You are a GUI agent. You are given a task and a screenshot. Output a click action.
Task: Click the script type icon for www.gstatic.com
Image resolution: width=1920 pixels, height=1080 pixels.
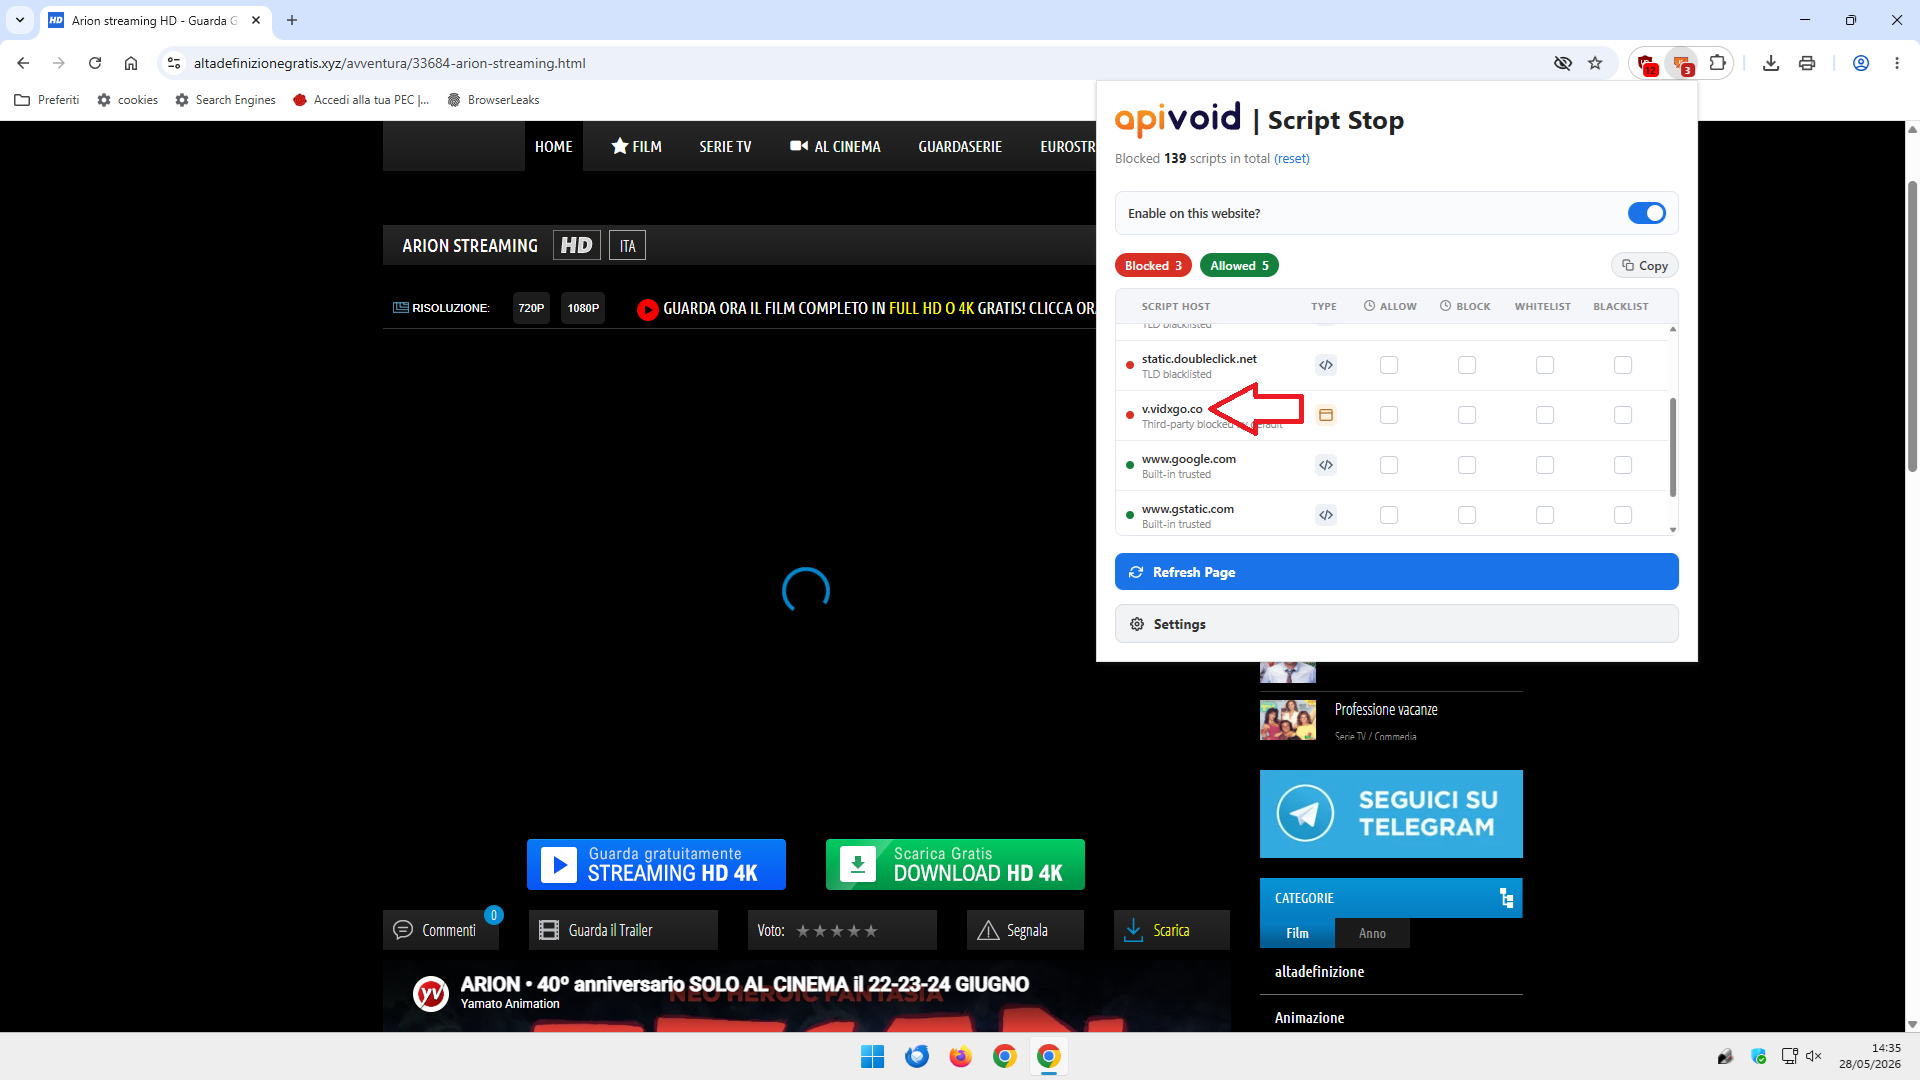(1326, 515)
